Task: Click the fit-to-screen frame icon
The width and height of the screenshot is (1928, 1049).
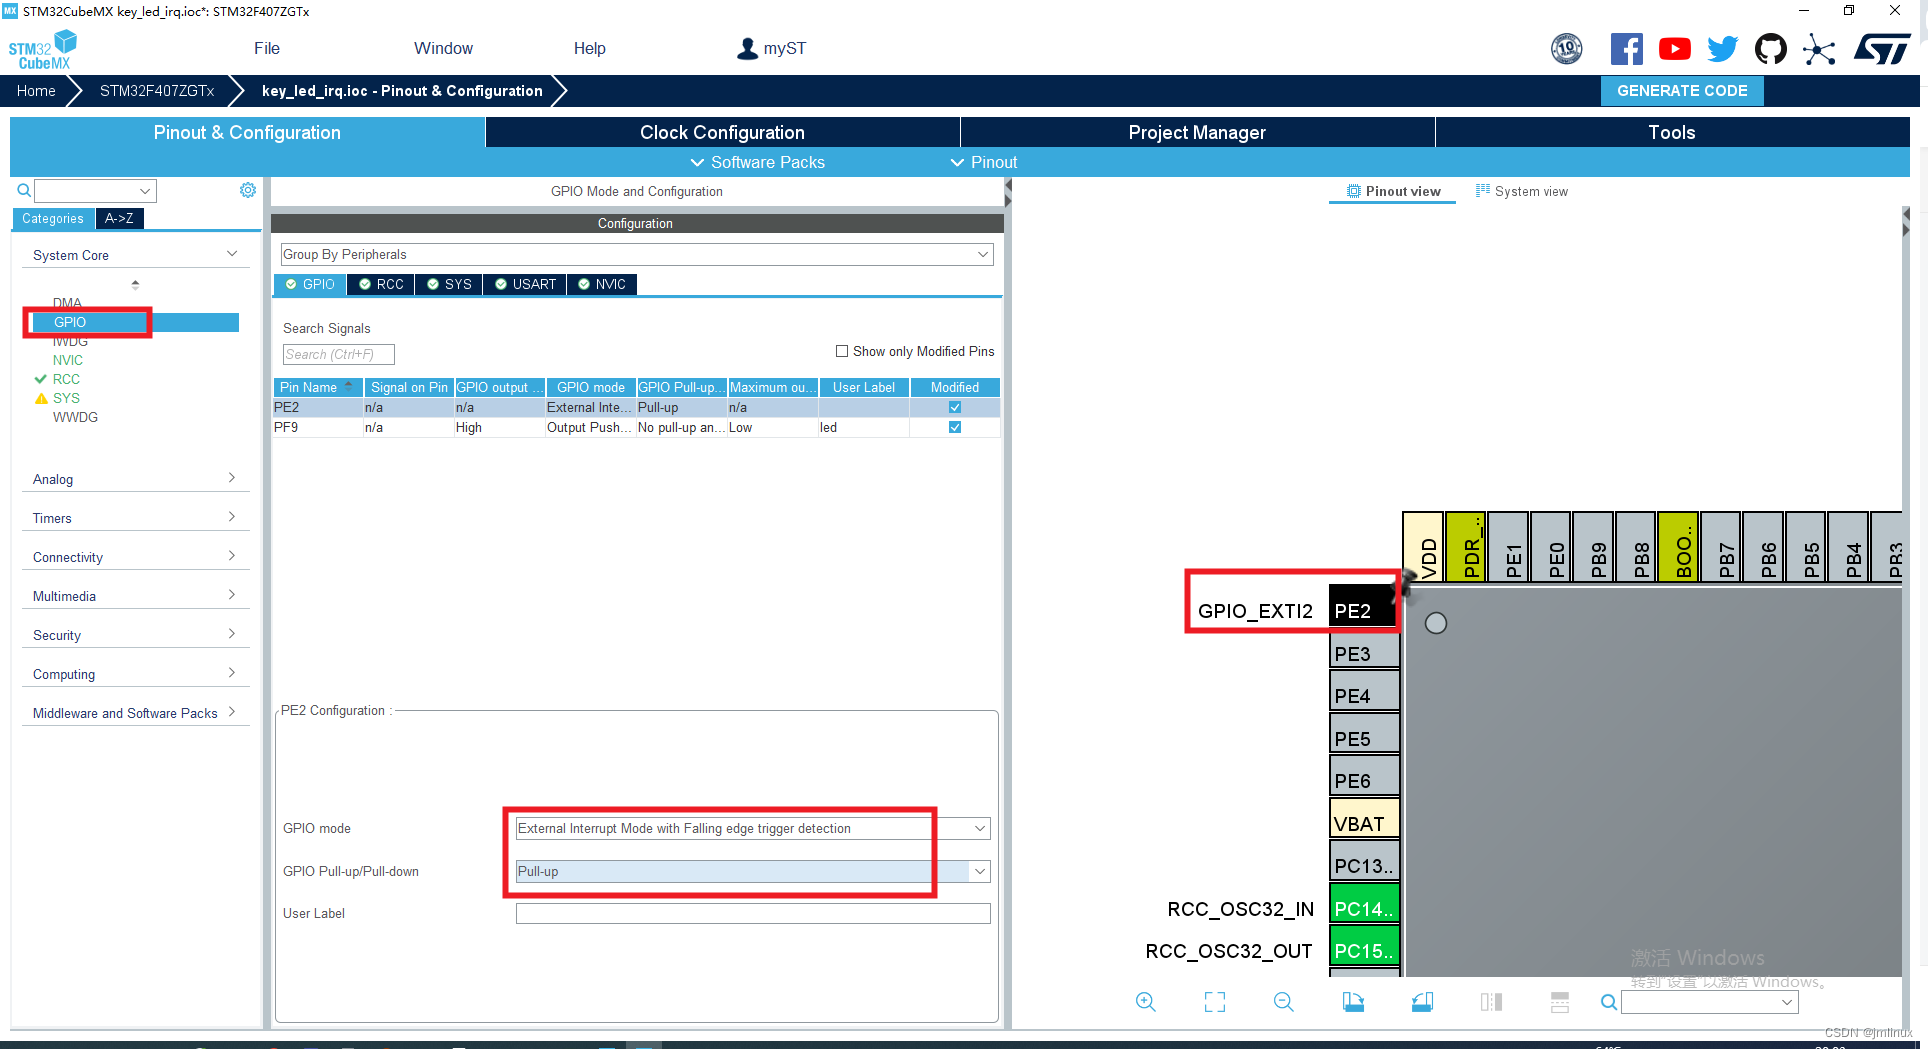Action: (1215, 1002)
